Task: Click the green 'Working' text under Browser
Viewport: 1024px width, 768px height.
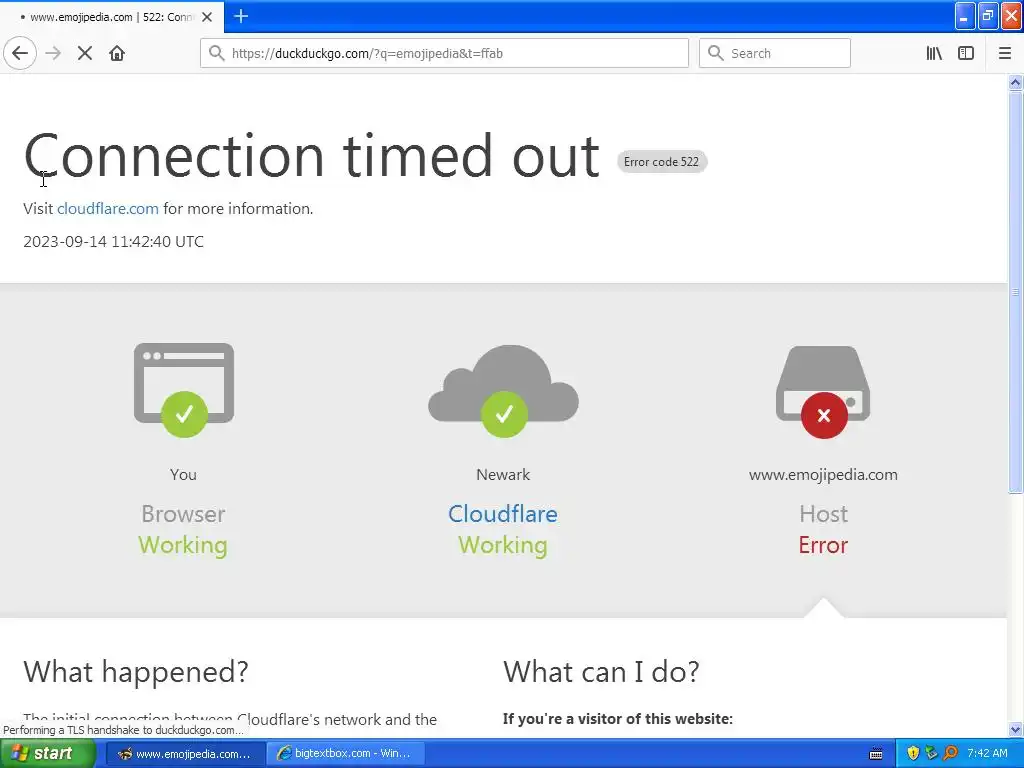Action: 183,545
